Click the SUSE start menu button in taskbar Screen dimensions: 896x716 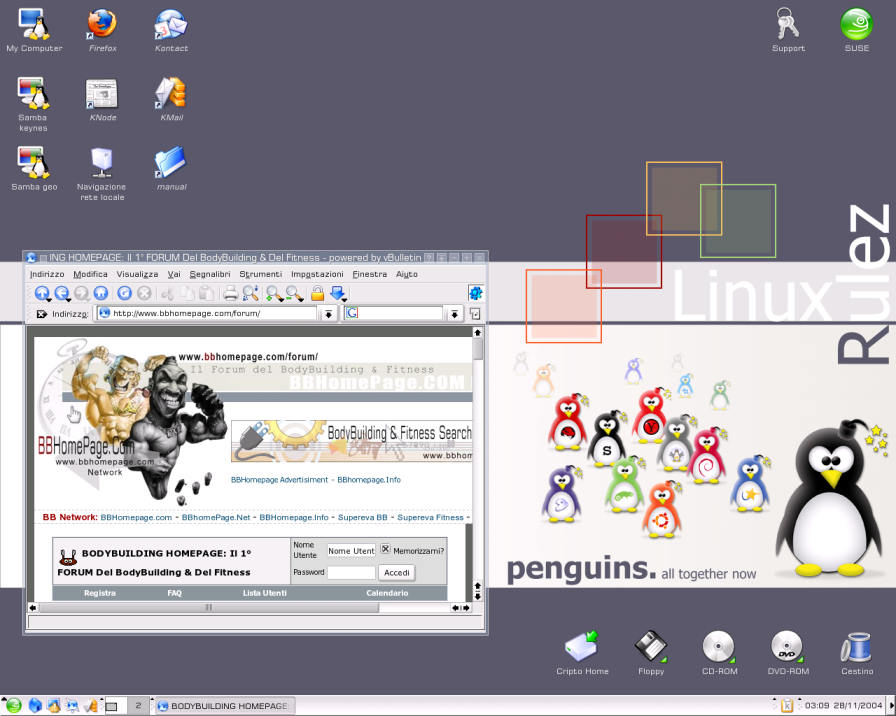[12, 706]
